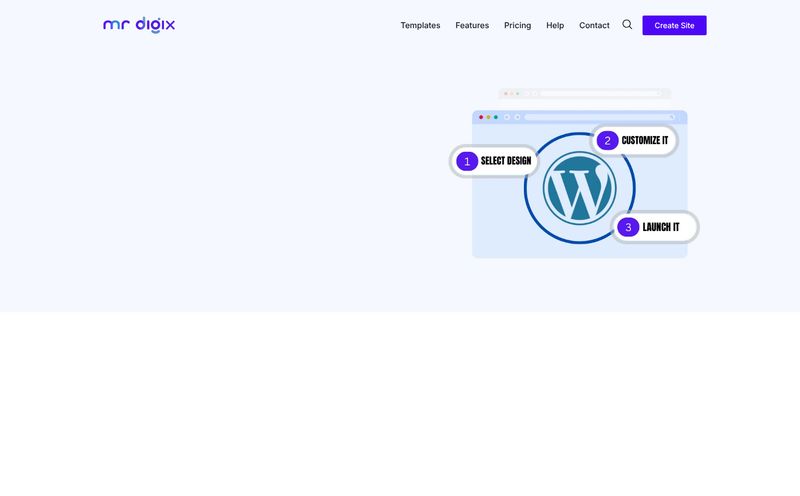Select Help in the navigation

[555, 26]
